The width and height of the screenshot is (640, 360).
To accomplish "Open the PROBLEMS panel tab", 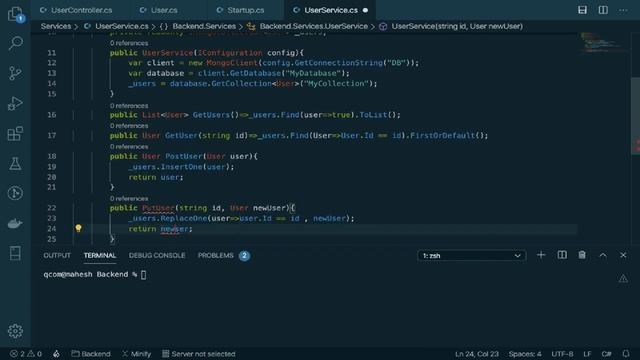I will coord(216,256).
